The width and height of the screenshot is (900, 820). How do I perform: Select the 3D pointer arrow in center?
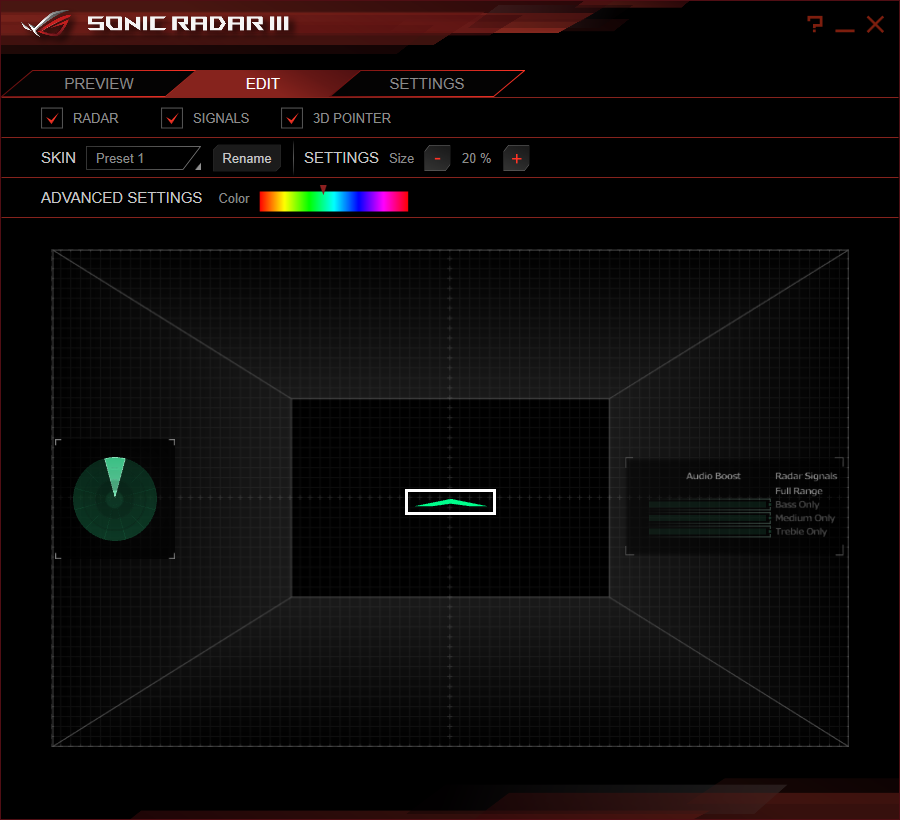click(x=450, y=502)
